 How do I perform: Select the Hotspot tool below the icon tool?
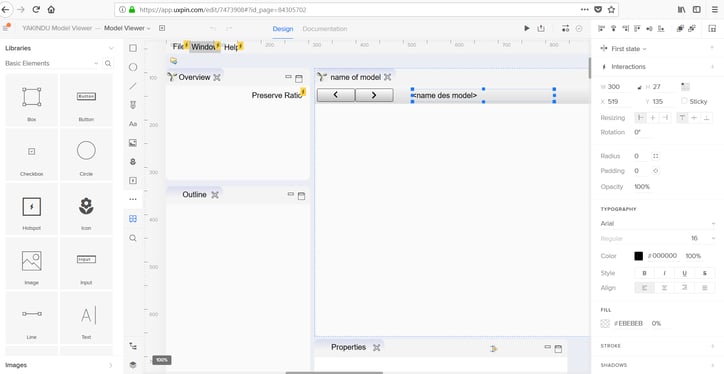click(133, 181)
